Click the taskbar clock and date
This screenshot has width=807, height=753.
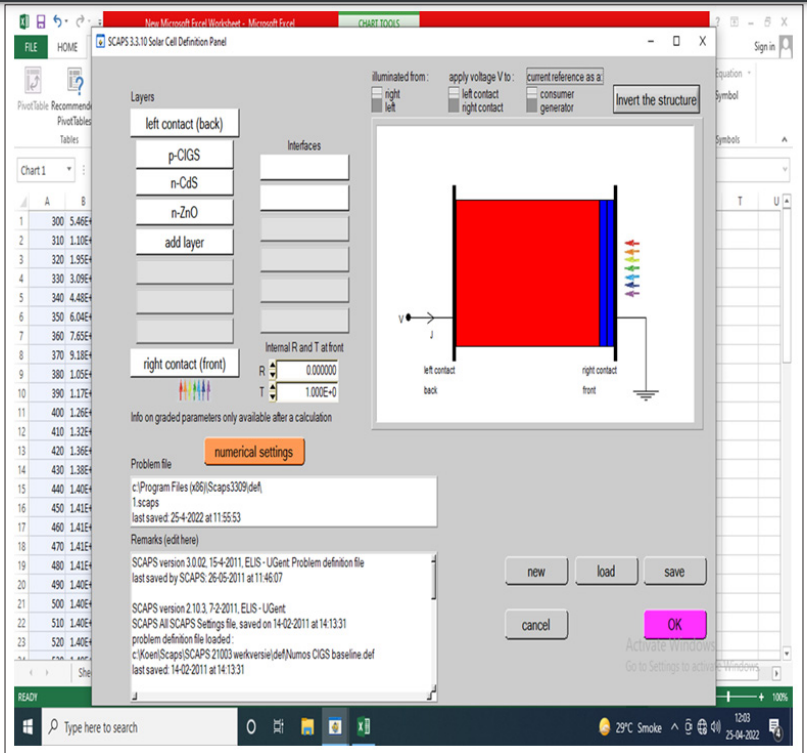pos(742,727)
